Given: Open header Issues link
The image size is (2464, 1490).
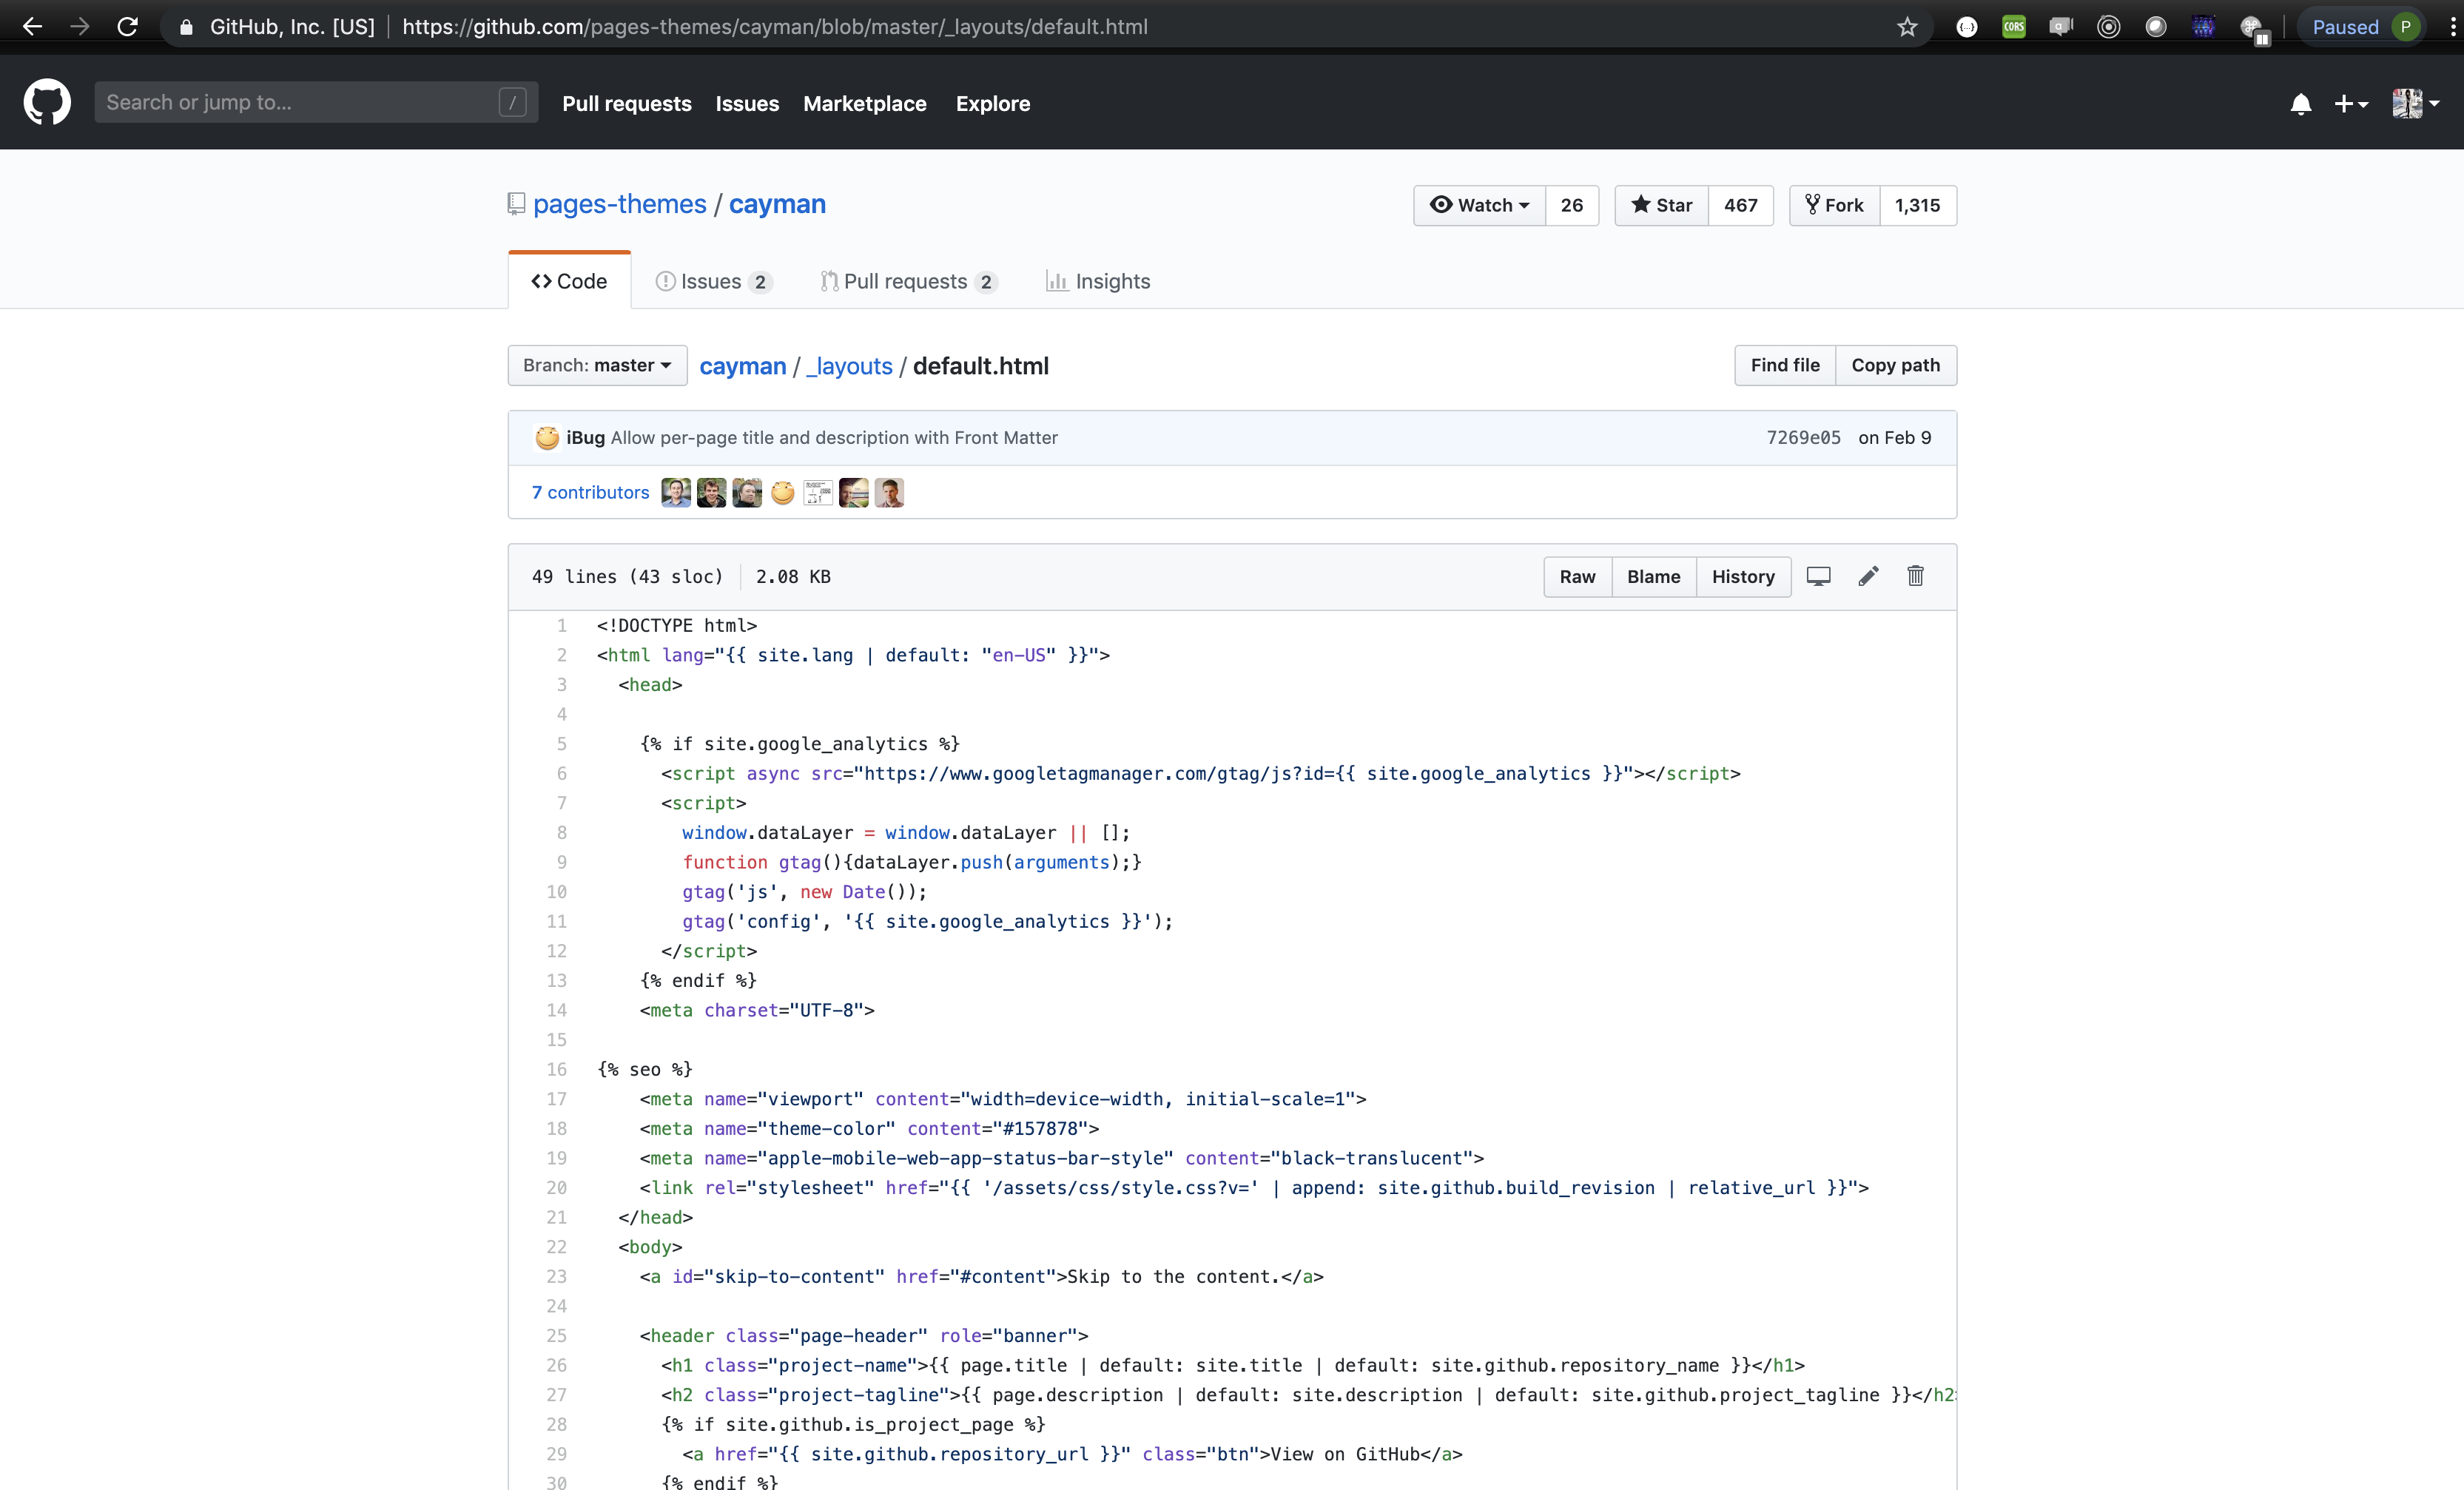Looking at the screenshot, I should (747, 103).
